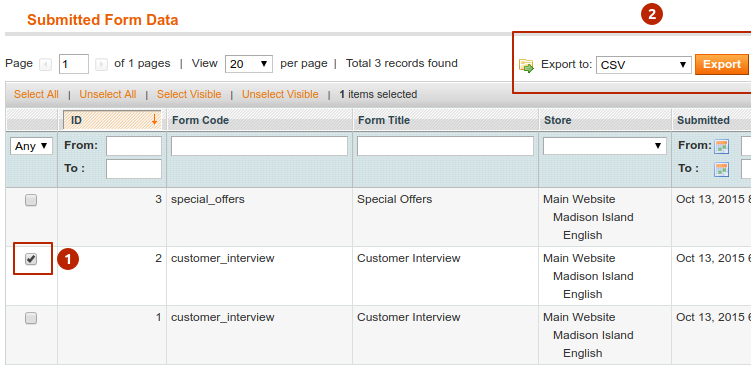Image resolution: width=754 pixels, height=372 pixels.
Task: Open the Any selection filter dropdown
Action: (x=32, y=146)
